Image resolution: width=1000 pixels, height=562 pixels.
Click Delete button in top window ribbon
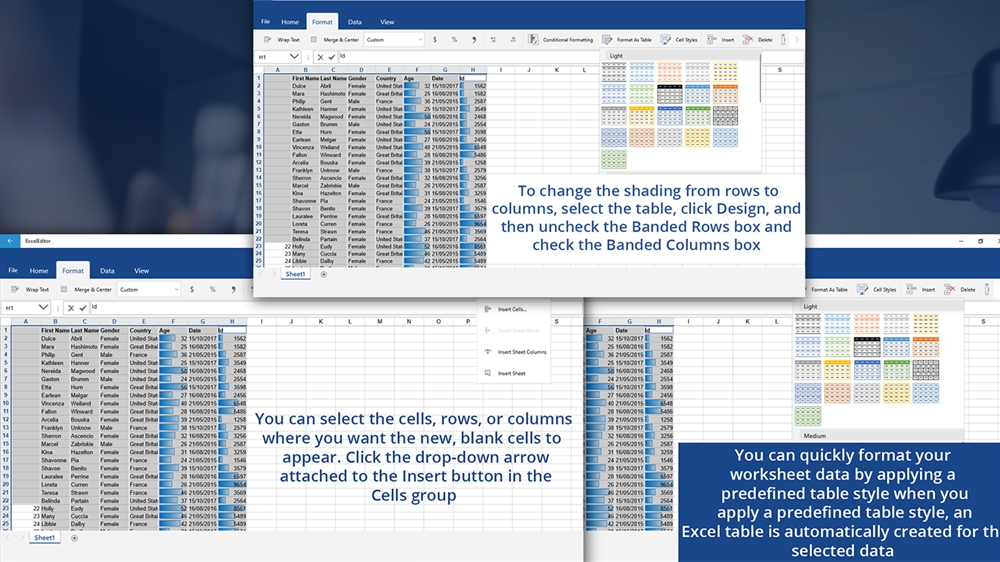pyautogui.click(x=757, y=40)
